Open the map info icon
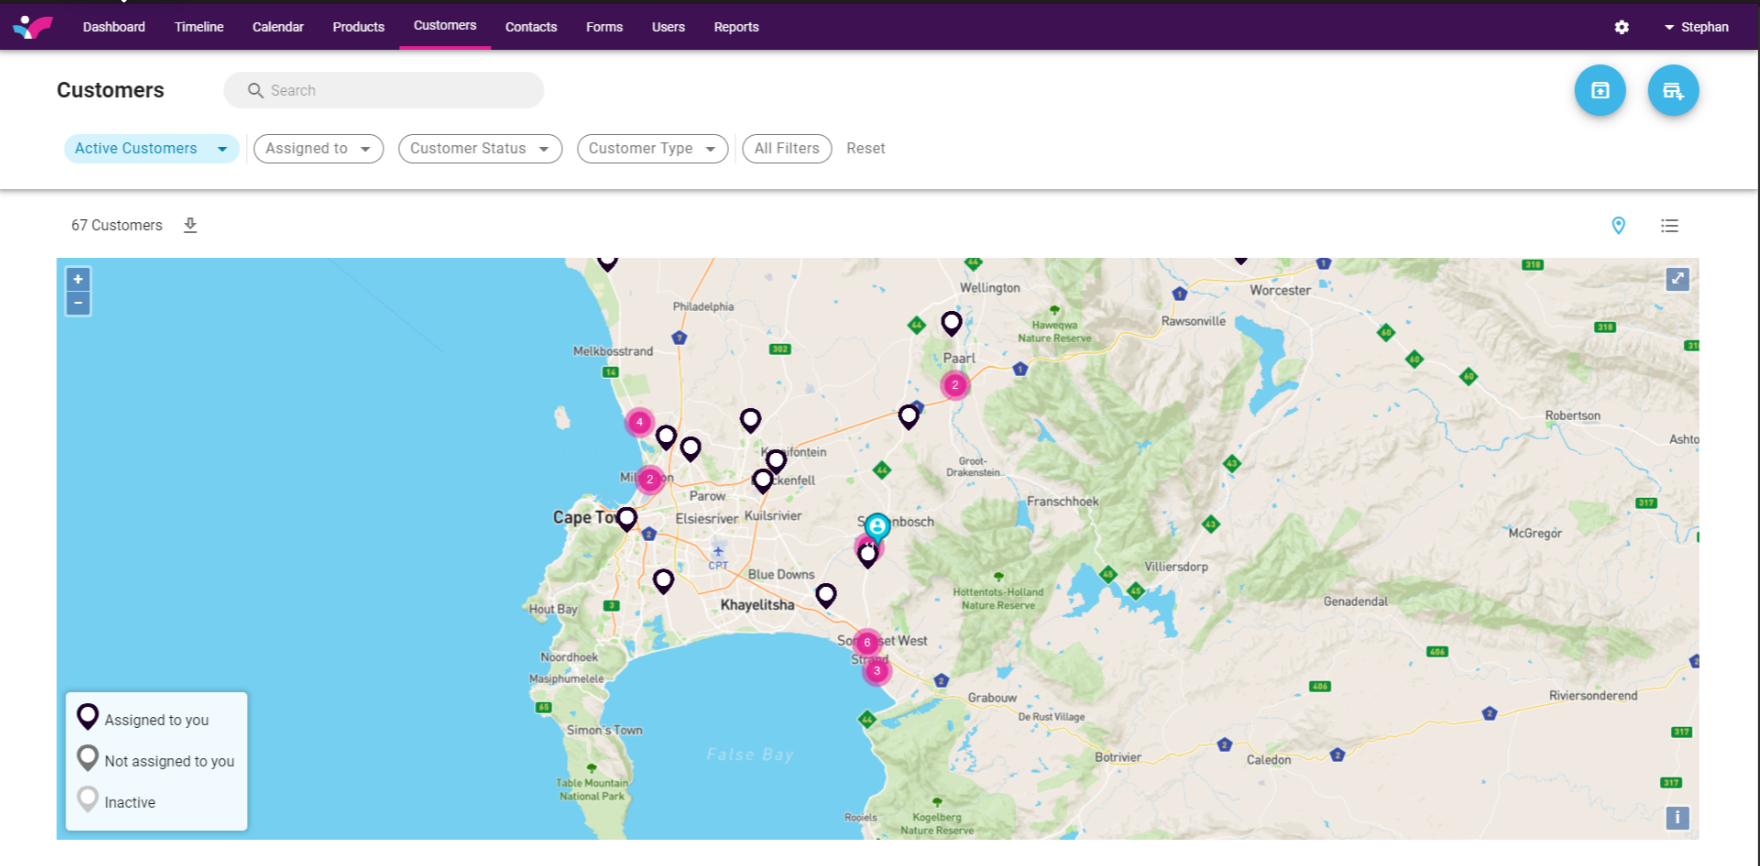 (x=1677, y=817)
